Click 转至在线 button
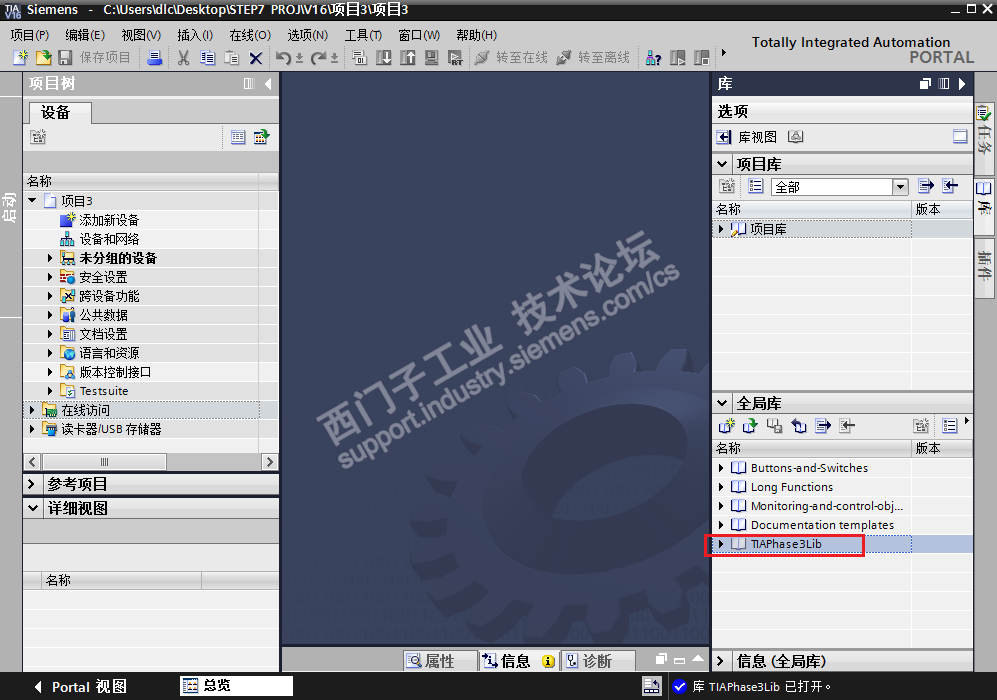 [x=511, y=58]
